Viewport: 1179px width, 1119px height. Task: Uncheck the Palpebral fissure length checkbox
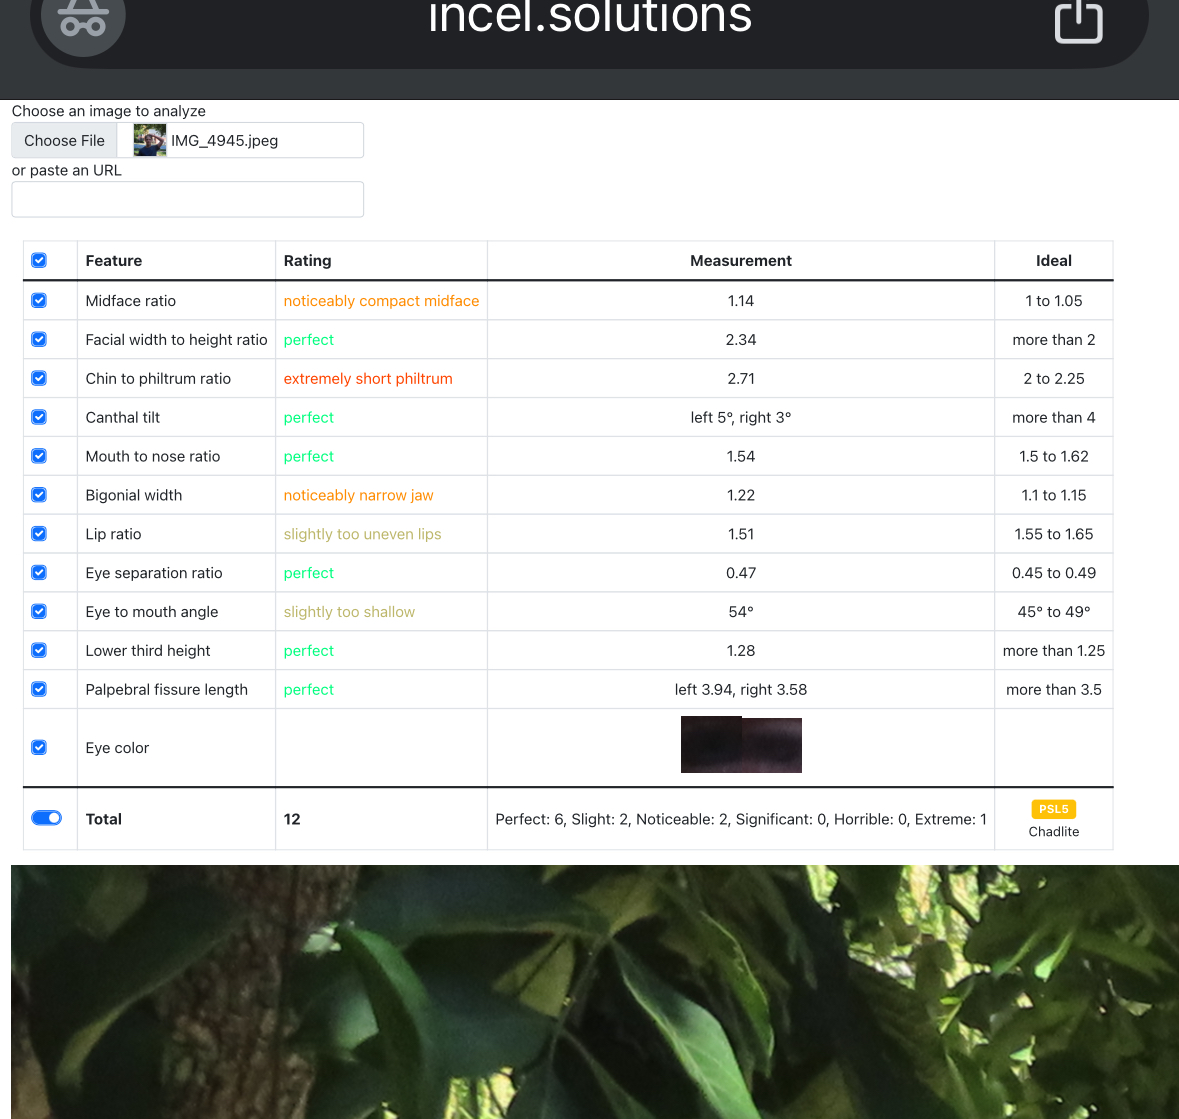point(39,690)
